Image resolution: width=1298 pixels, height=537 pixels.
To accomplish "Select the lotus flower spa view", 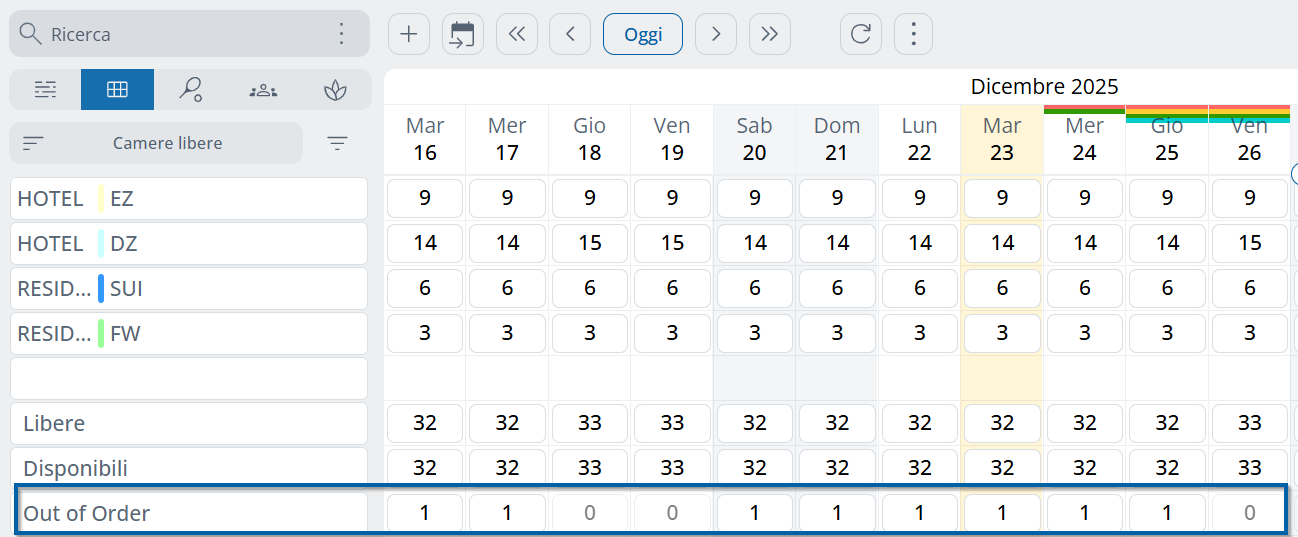I will (335, 90).
